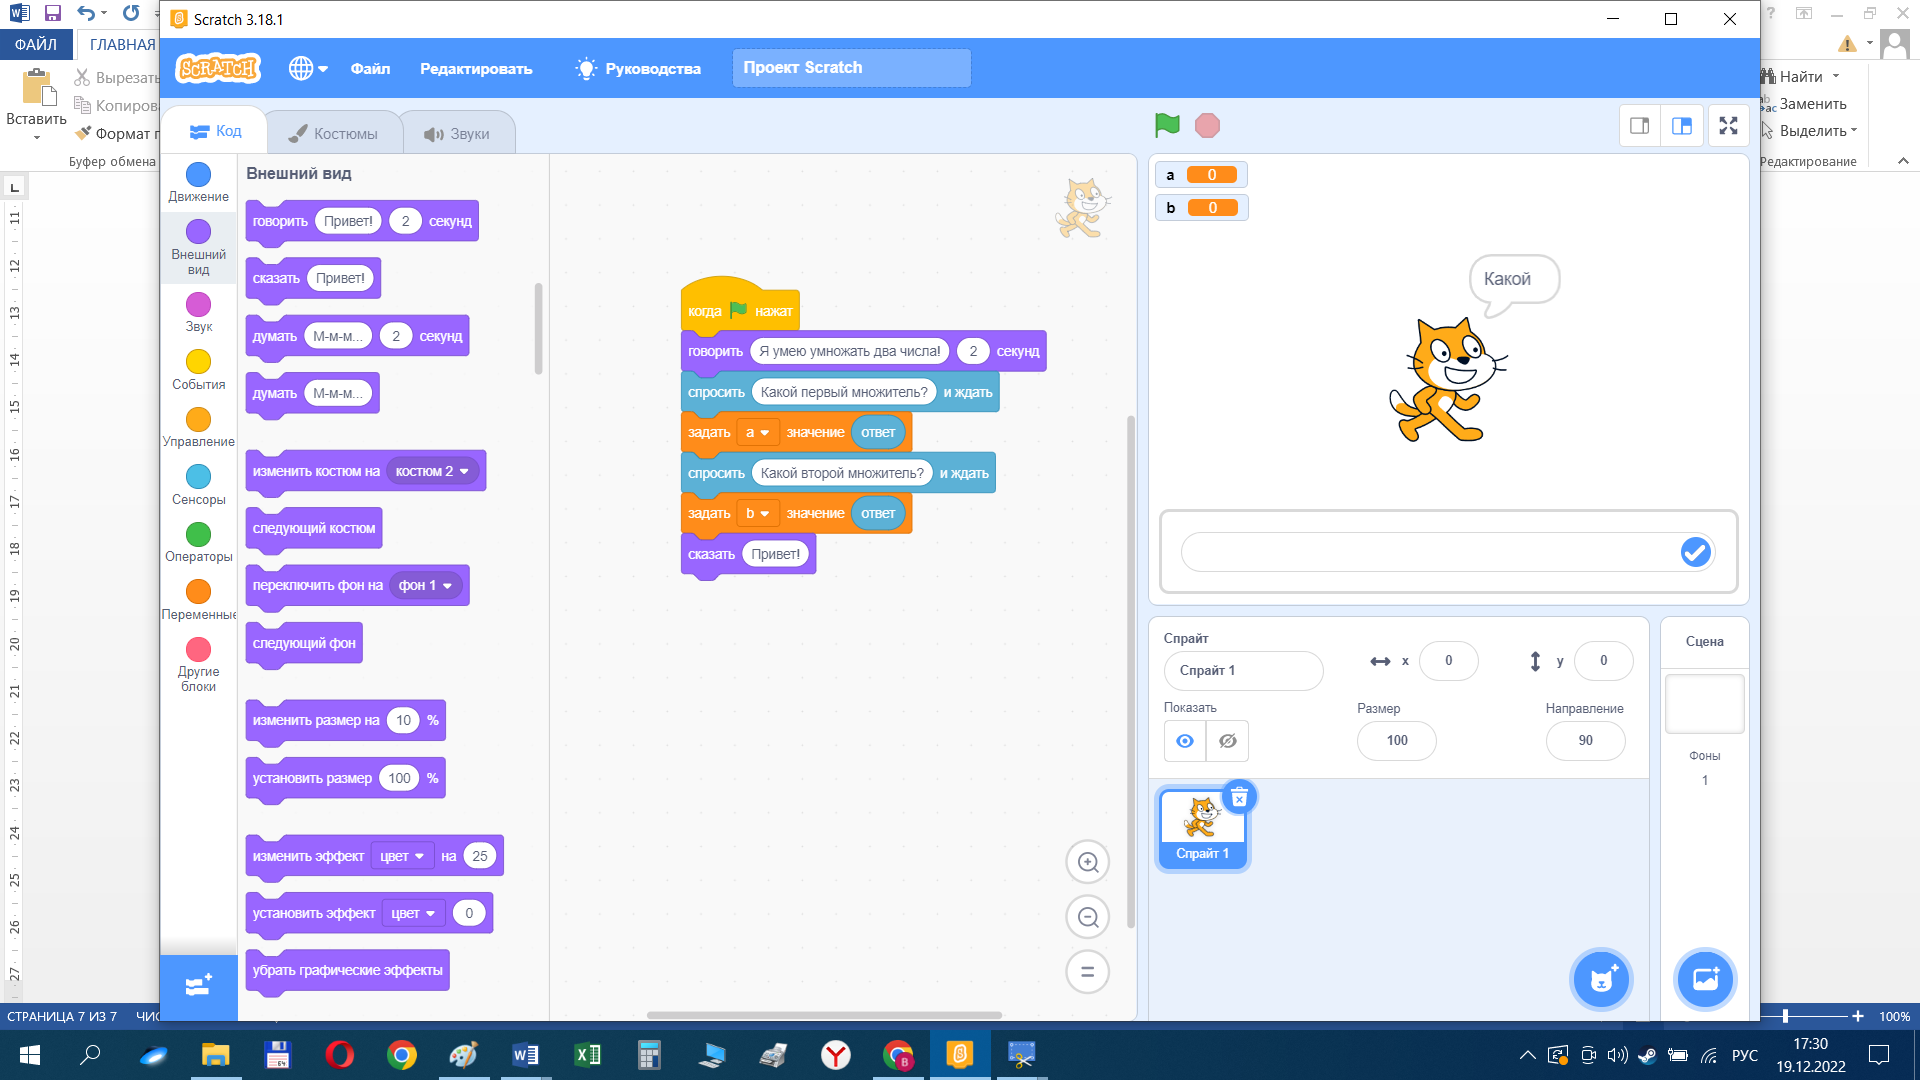Open the Внешний вид category

198,247
